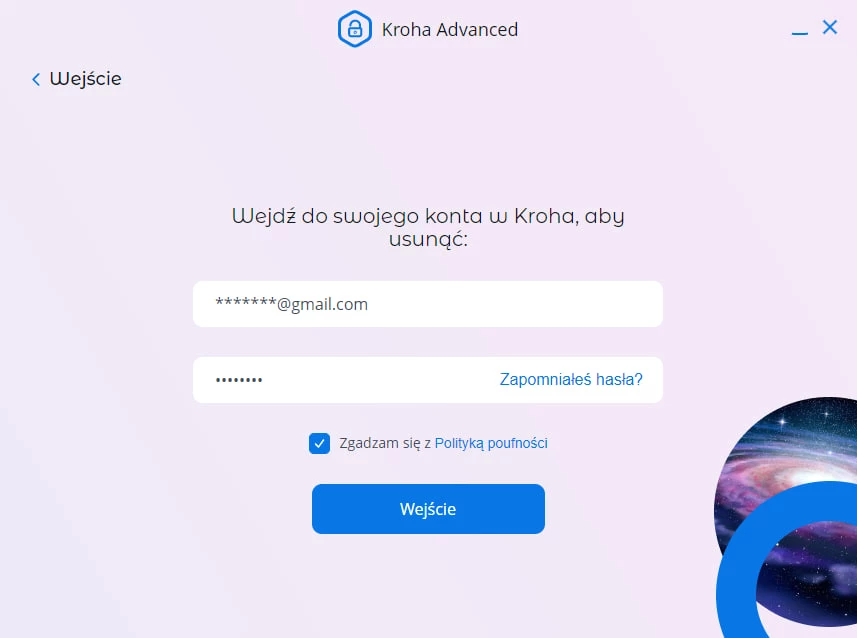The height and width of the screenshot is (638, 857).
Task: Uncheck the privacy policy agreement checkbox
Action: pos(319,443)
